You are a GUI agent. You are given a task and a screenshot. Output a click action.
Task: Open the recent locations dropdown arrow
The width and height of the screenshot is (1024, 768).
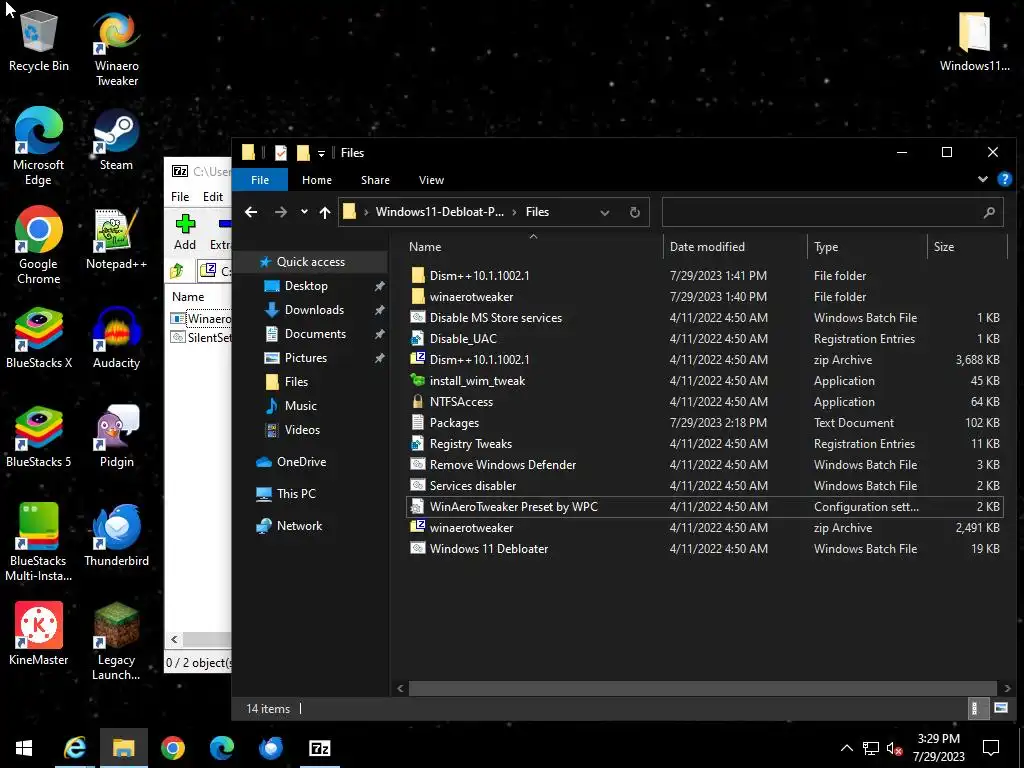304,212
